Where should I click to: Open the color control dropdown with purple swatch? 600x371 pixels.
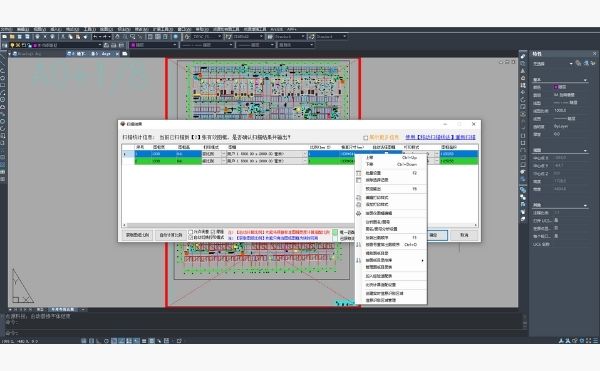click(x=154, y=45)
